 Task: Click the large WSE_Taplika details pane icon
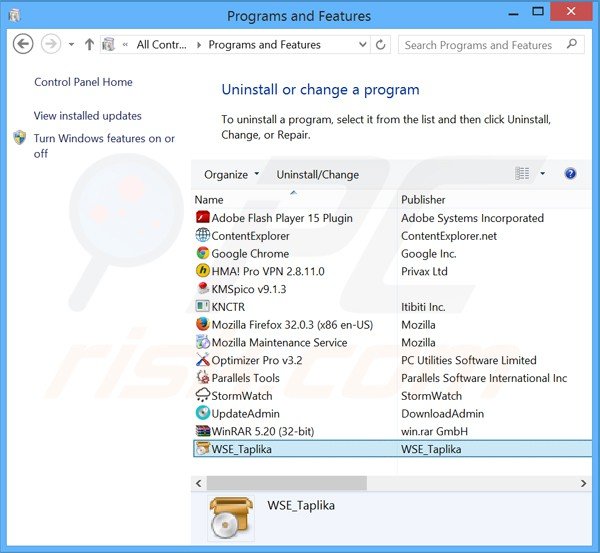tap(231, 518)
